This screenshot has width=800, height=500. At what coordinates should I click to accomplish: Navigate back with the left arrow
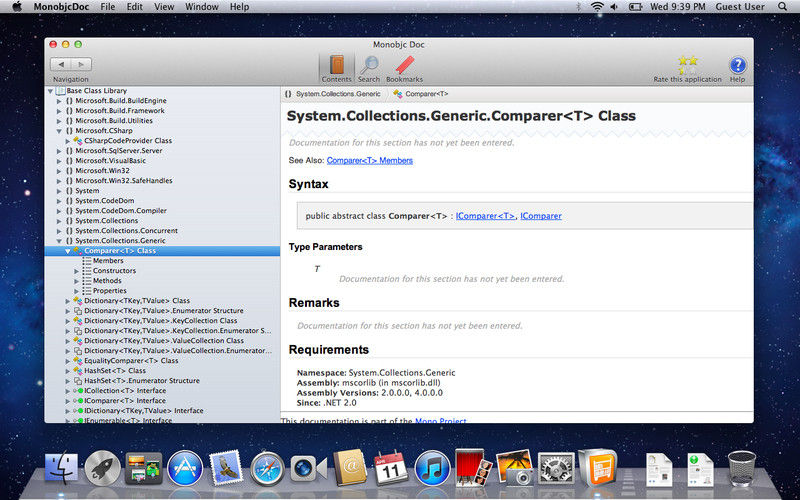tap(61, 64)
